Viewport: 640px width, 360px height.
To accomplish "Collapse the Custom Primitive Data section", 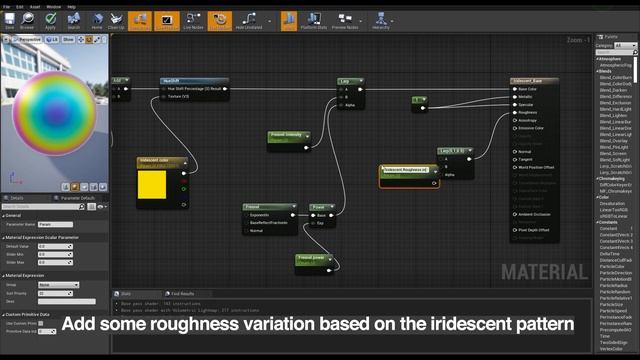I will (x=3, y=315).
